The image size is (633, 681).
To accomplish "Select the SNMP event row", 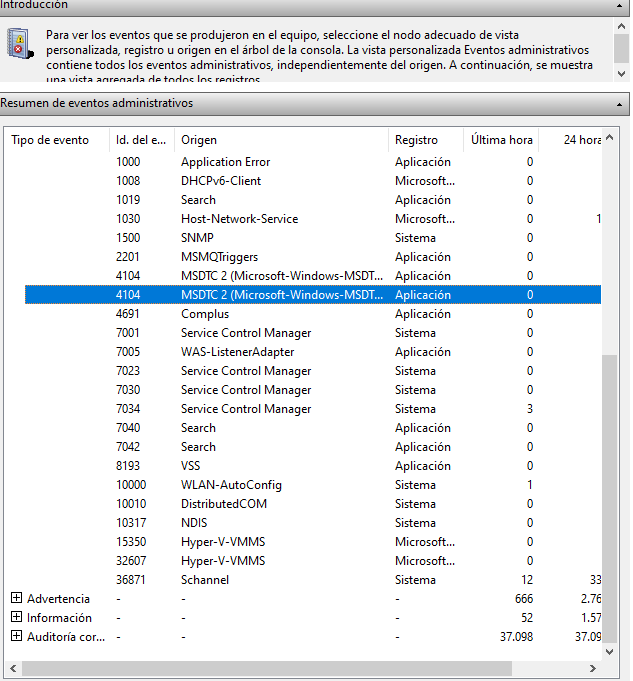I will point(313,238).
